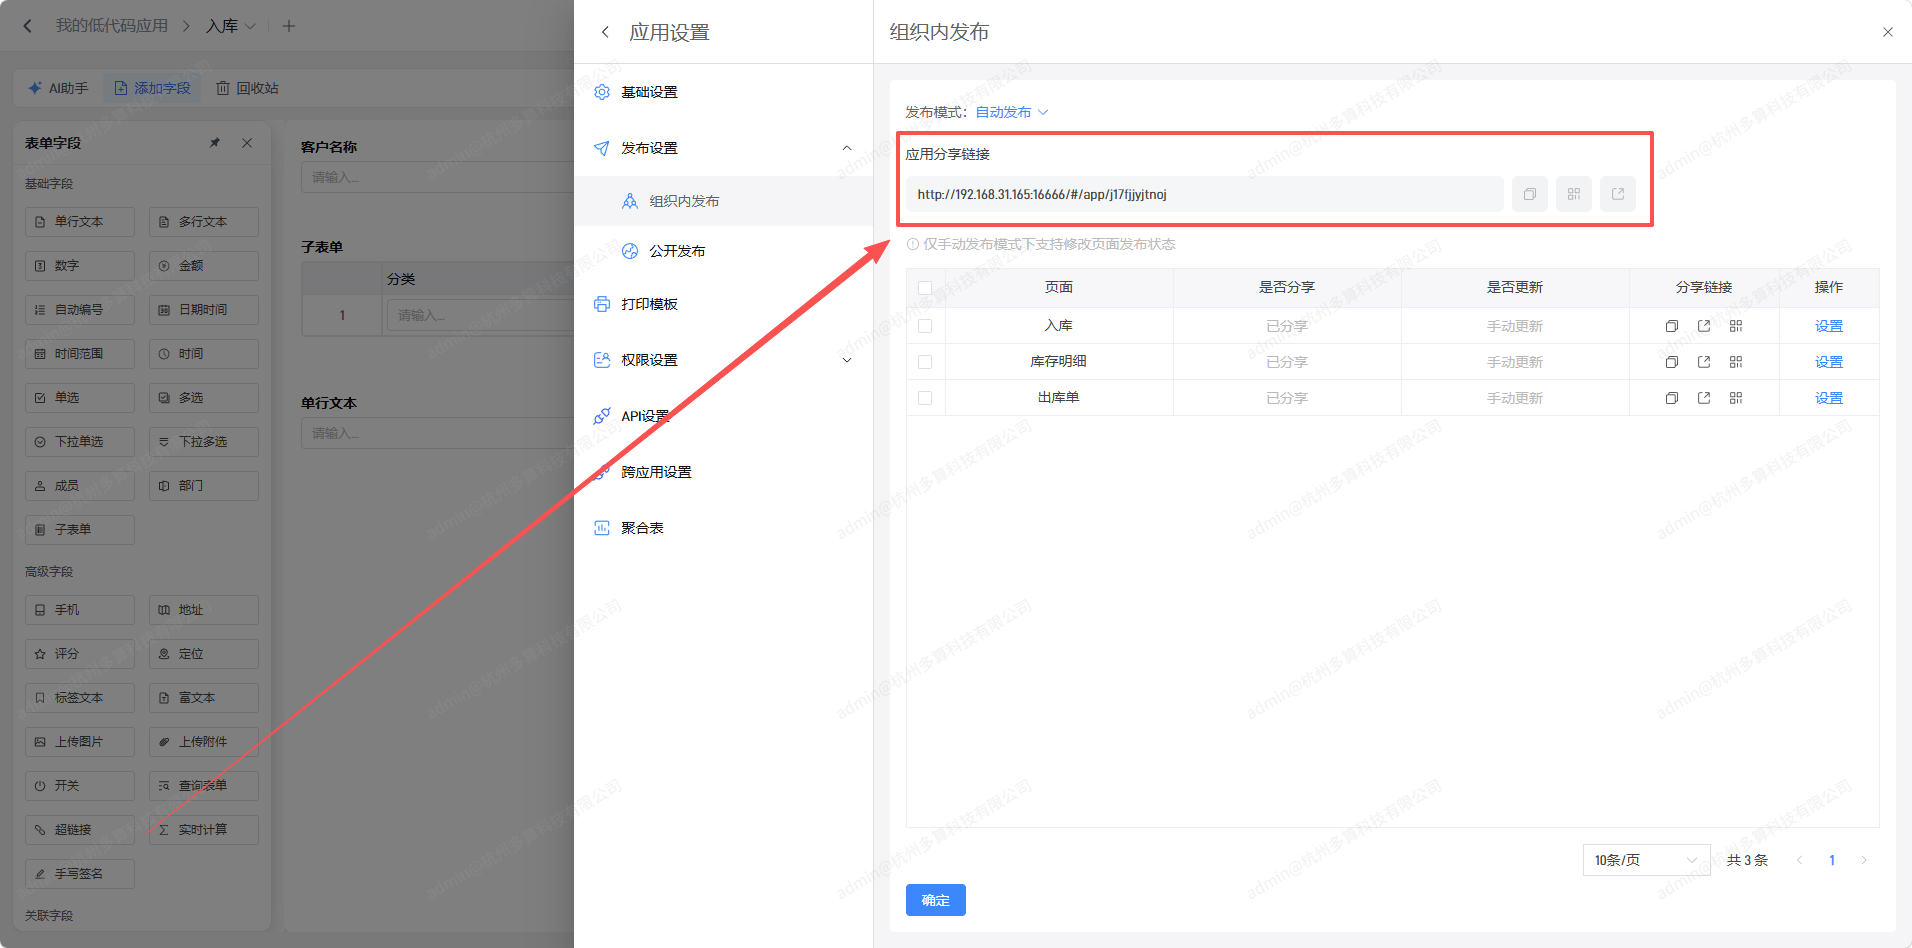Copy share link for 出库单 page
The height and width of the screenshot is (948, 1912).
coord(1672,398)
